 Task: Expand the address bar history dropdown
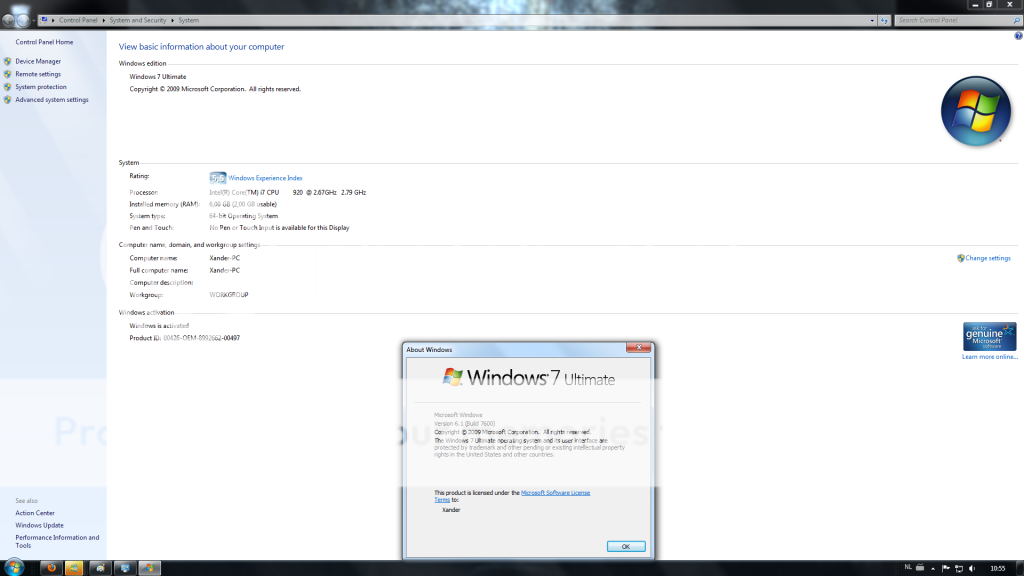(x=871, y=20)
